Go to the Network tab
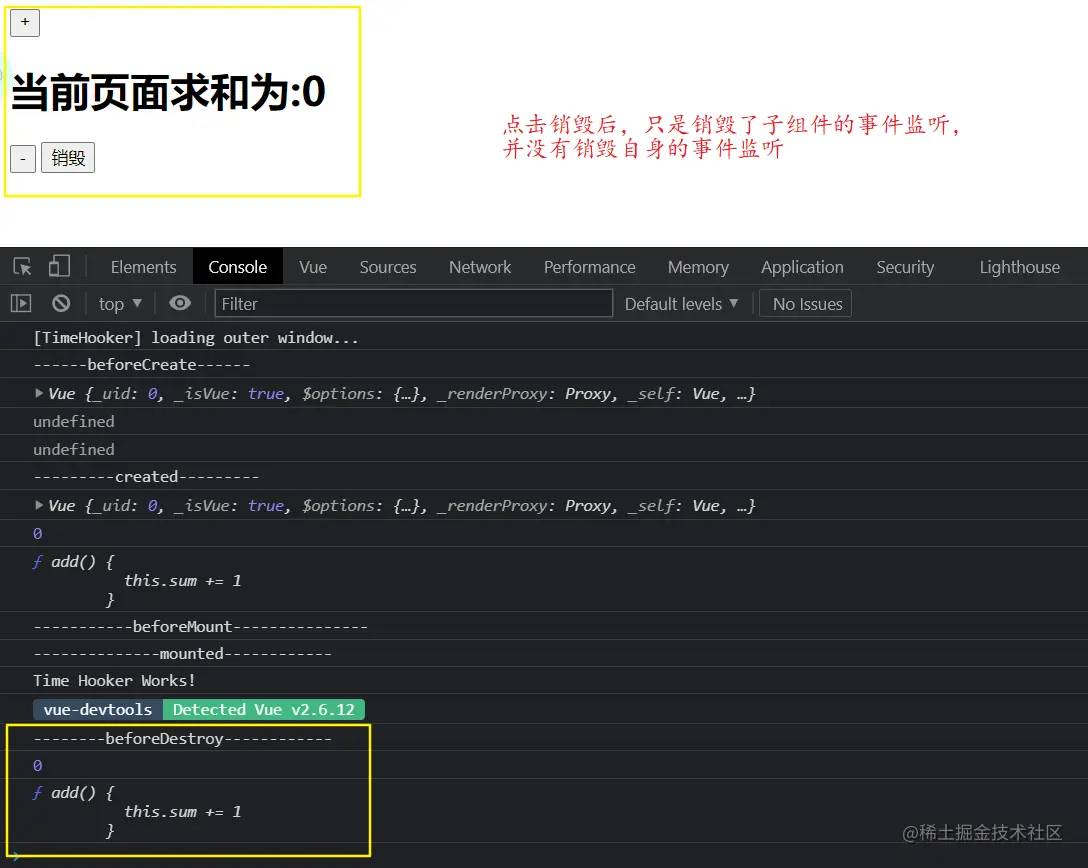 coord(479,267)
